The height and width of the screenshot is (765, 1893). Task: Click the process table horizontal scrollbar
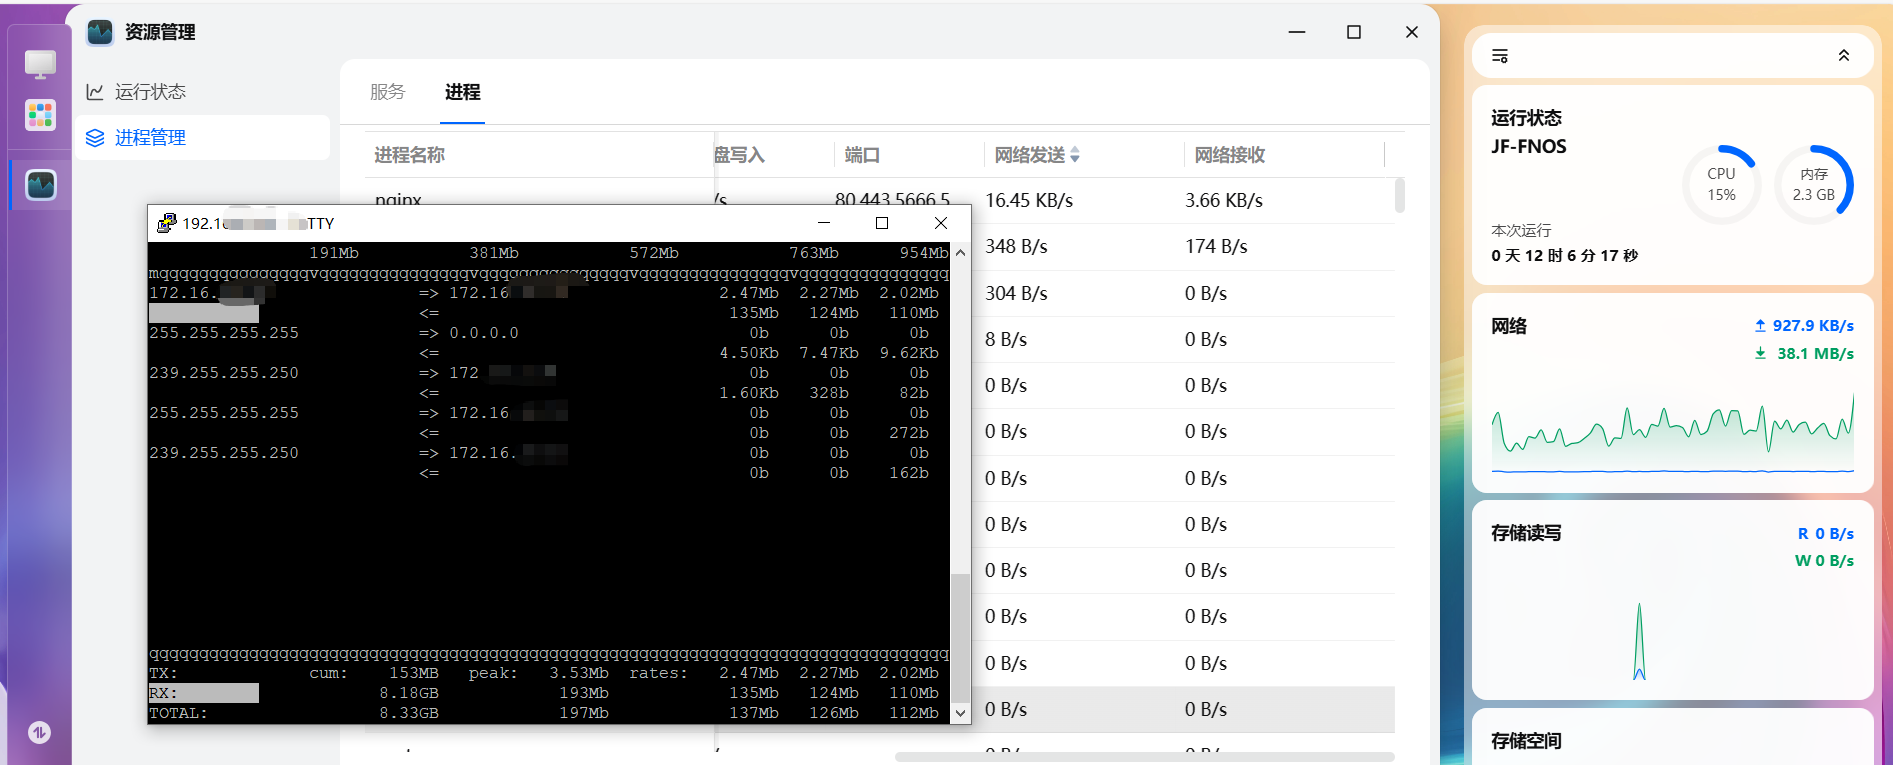(1144, 757)
